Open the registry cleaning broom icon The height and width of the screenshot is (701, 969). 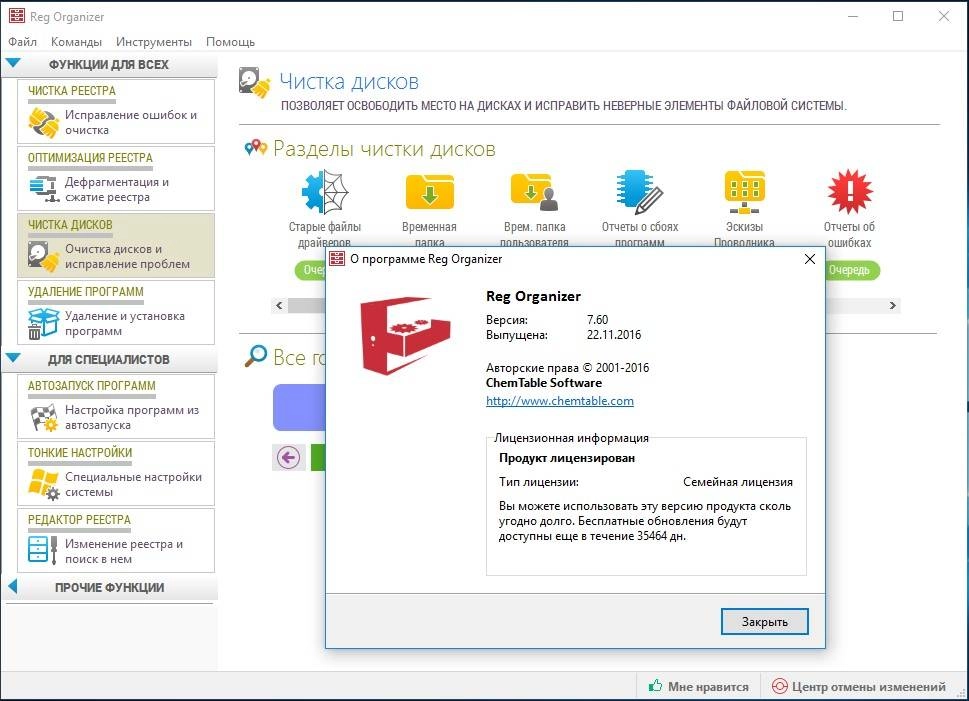pyautogui.click(x=43, y=122)
